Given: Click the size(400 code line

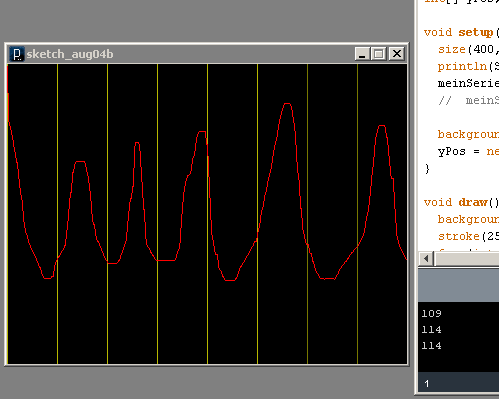Looking at the screenshot, I should (468, 49).
